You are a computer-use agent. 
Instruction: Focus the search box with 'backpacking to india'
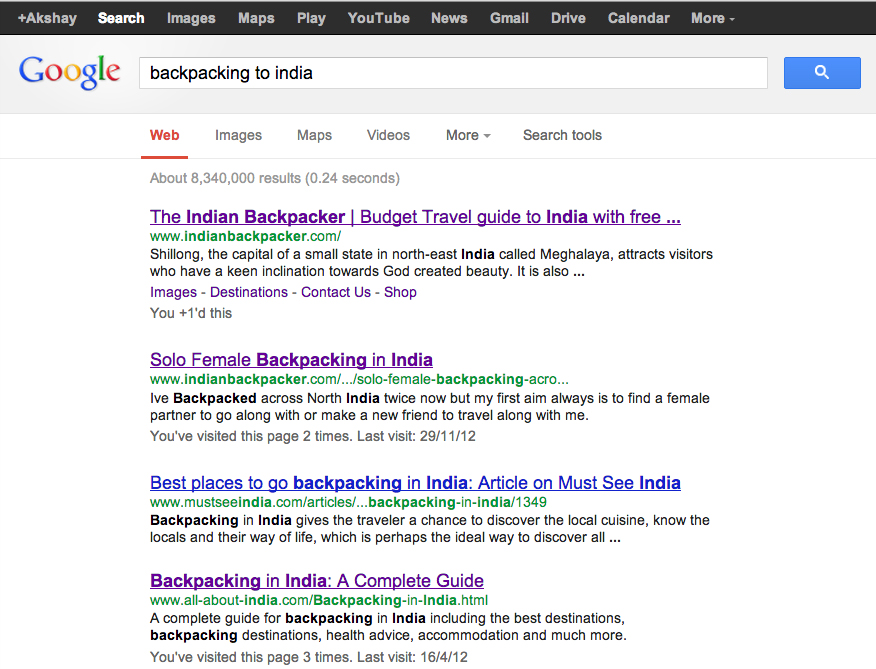point(453,73)
